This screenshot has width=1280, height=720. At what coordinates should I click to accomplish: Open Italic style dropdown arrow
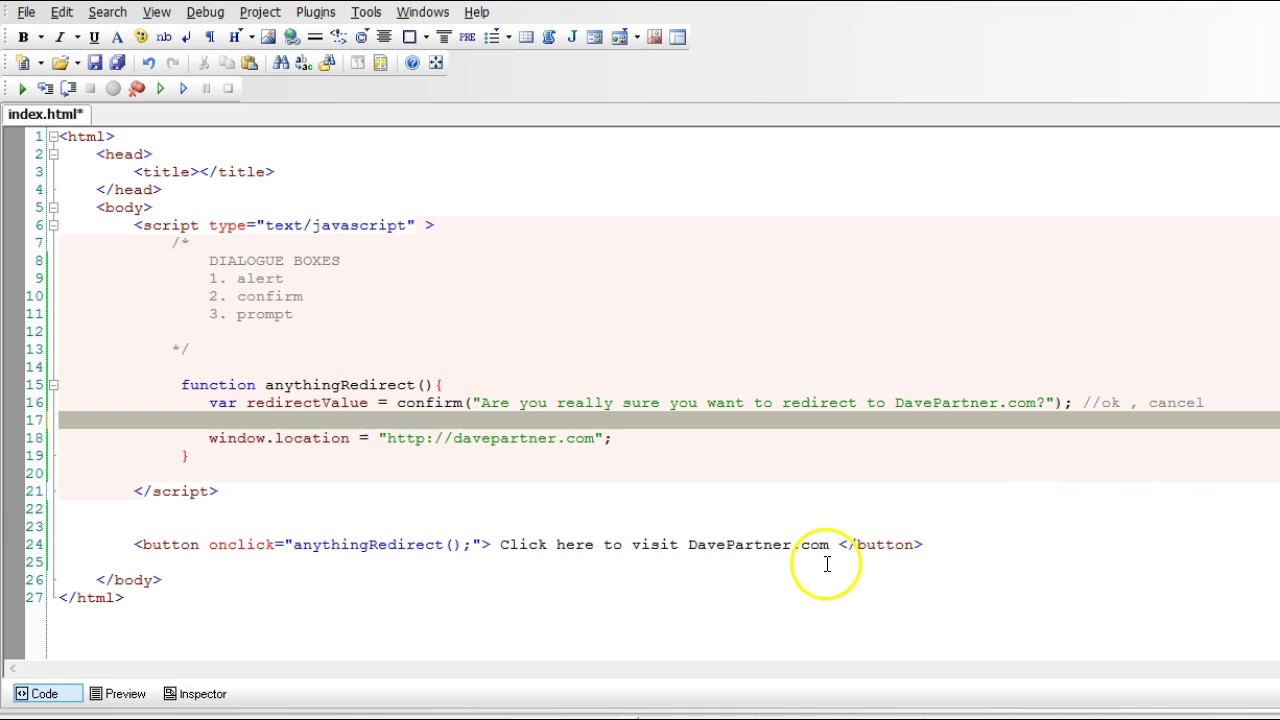point(77,37)
